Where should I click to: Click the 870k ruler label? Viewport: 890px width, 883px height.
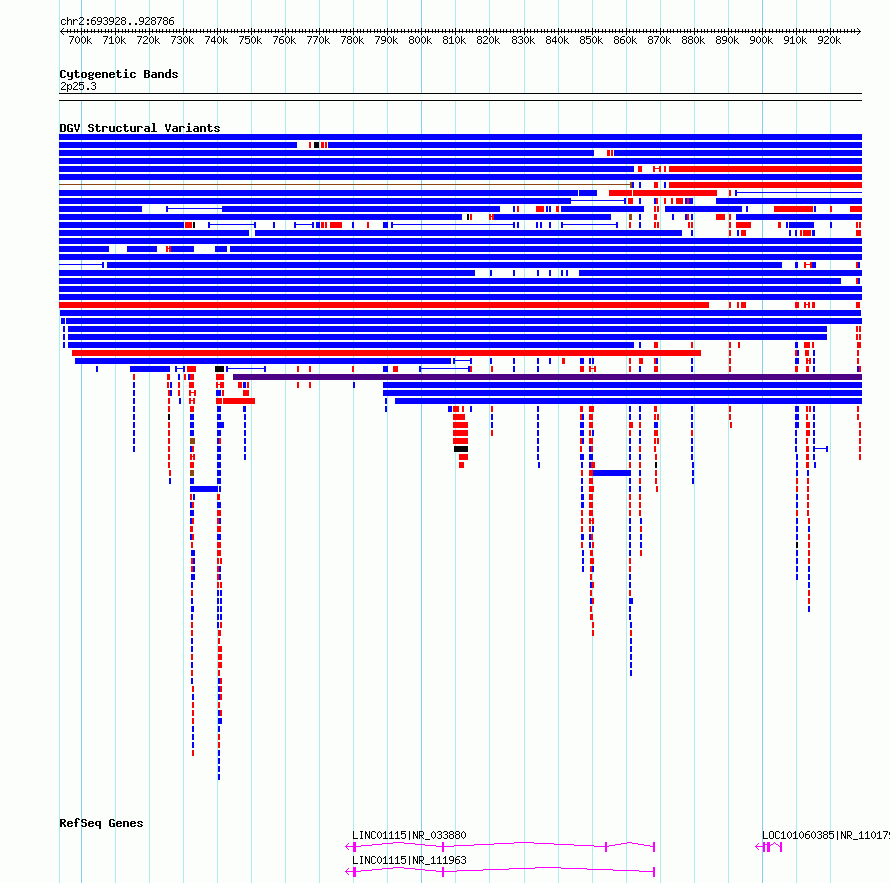(x=659, y=40)
